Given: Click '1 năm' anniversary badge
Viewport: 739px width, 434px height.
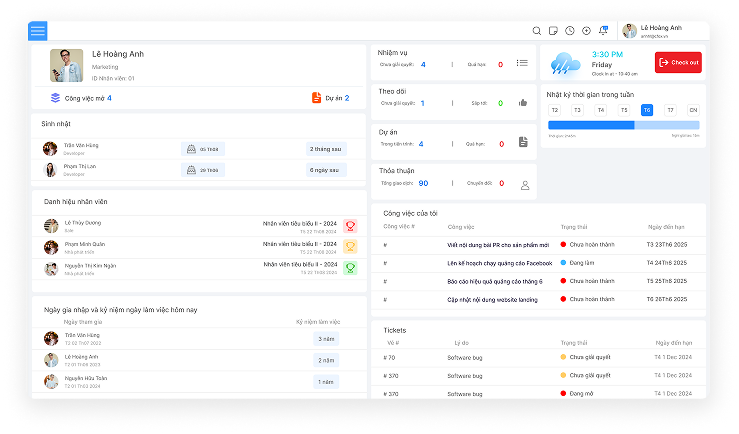Looking at the screenshot, I should click(x=326, y=382).
